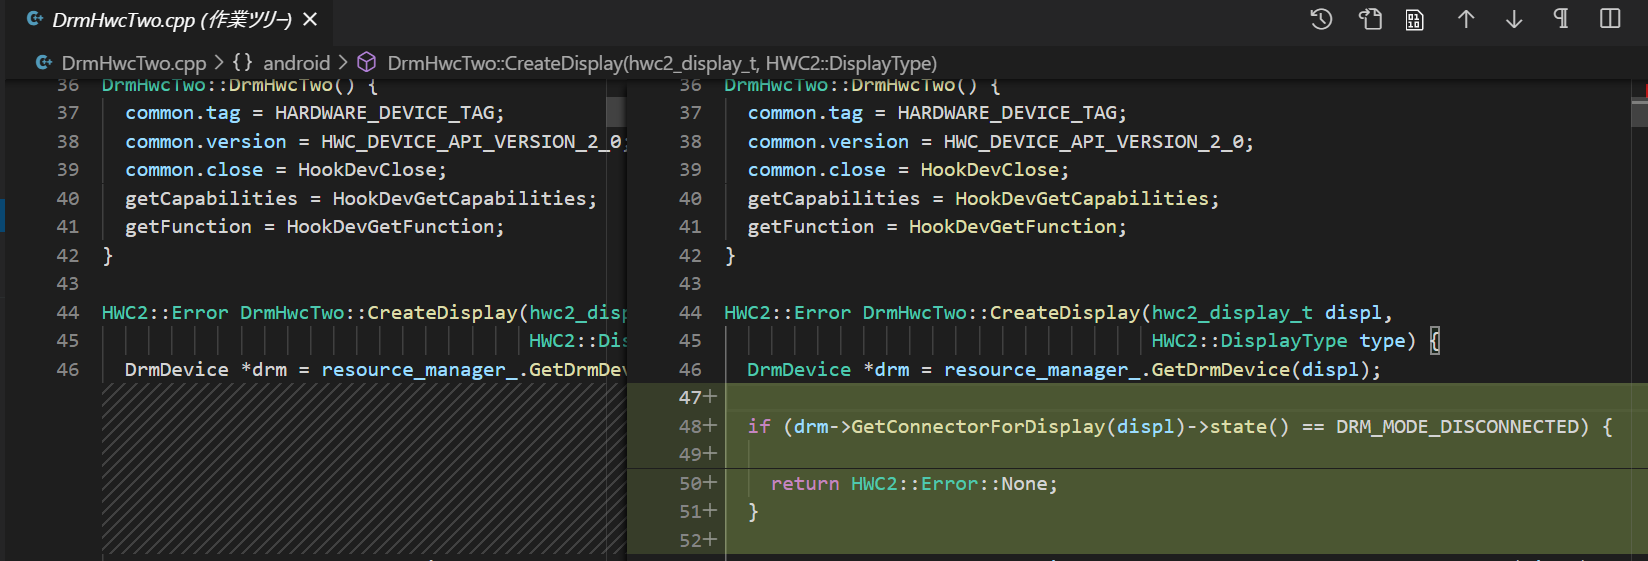Click HookDevGetCapabilities in right pane
1648x561 pixels.
tap(1080, 198)
